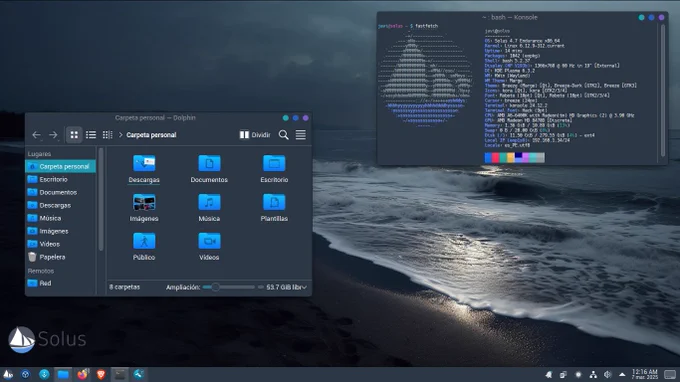Click the Ampliación zoom slider handle
Viewport: 680px width, 382px height.
pyautogui.click(x=215, y=287)
